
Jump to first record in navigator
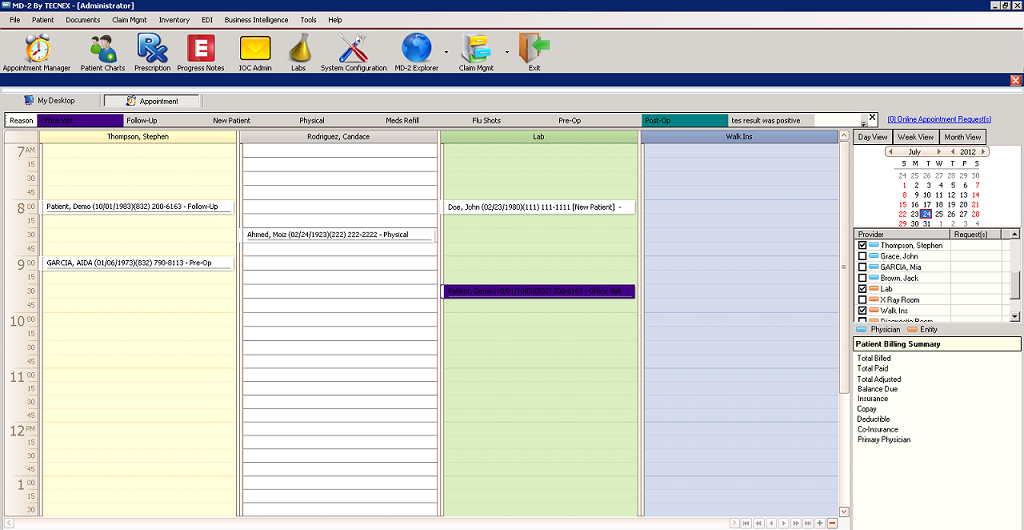[x=746, y=523]
